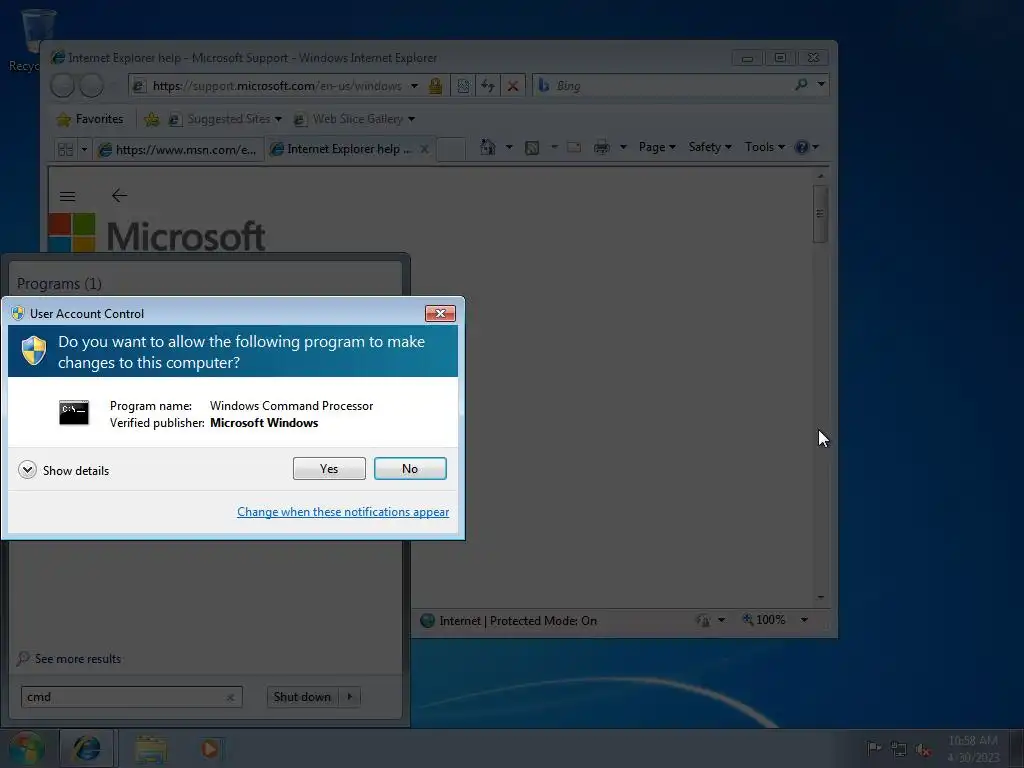Click the search magnifier icon
Viewport: 1024px width, 768px height.
click(x=801, y=84)
